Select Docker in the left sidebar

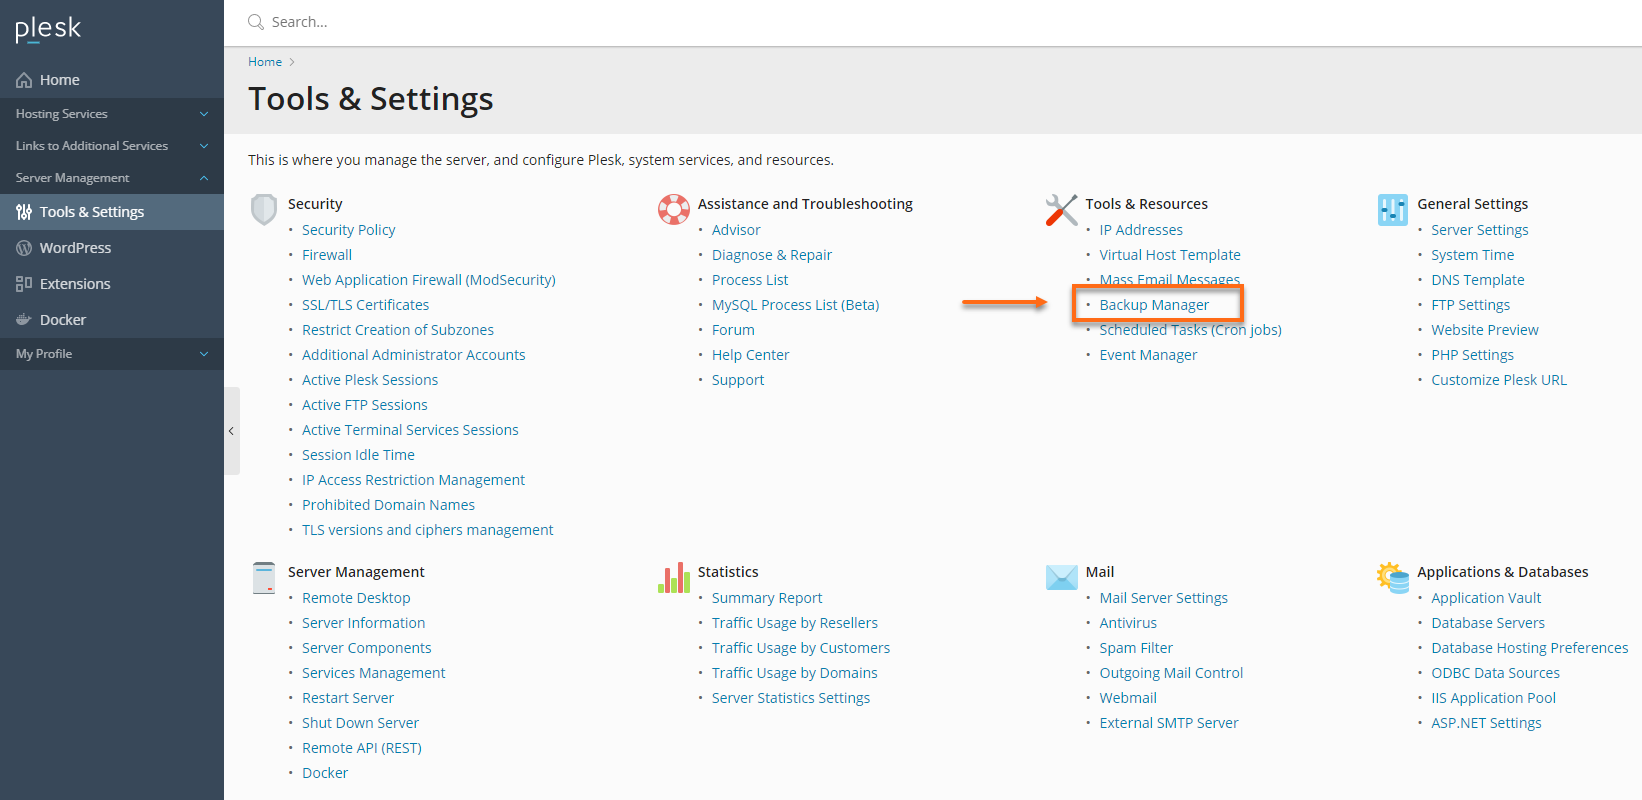pos(63,320)
